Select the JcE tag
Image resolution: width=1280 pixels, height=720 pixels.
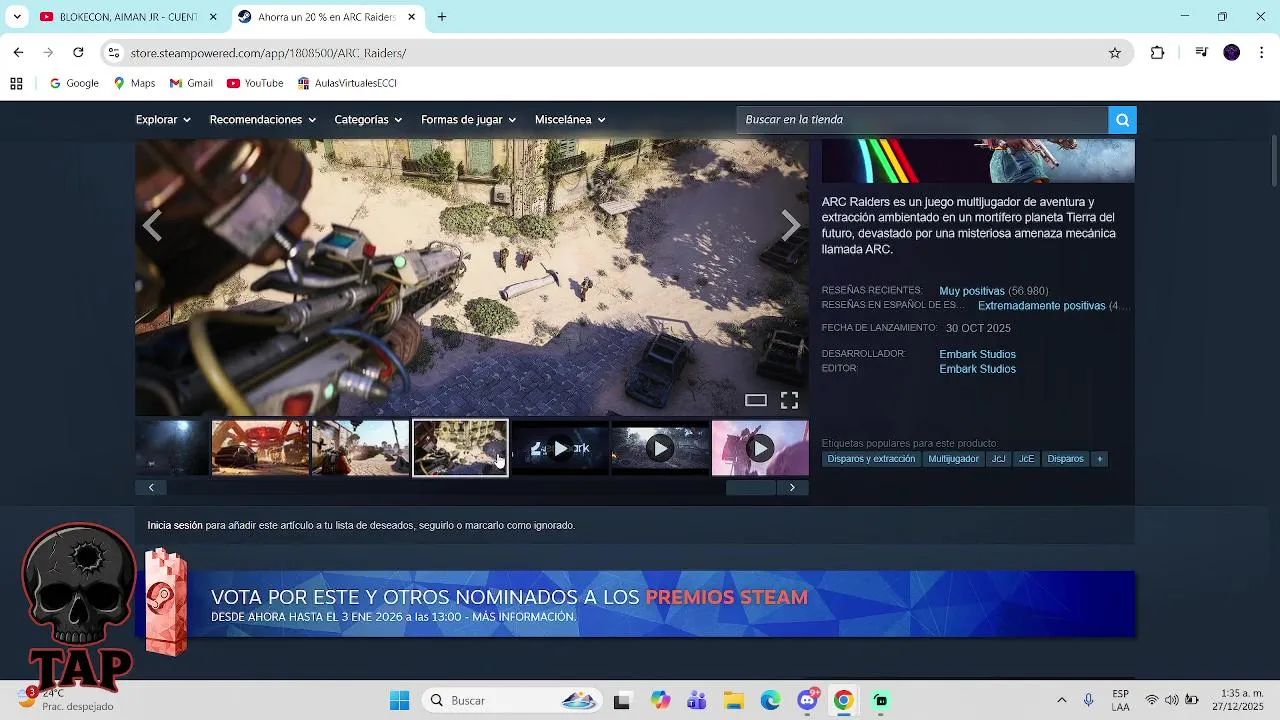click(x=1026, y=459)
